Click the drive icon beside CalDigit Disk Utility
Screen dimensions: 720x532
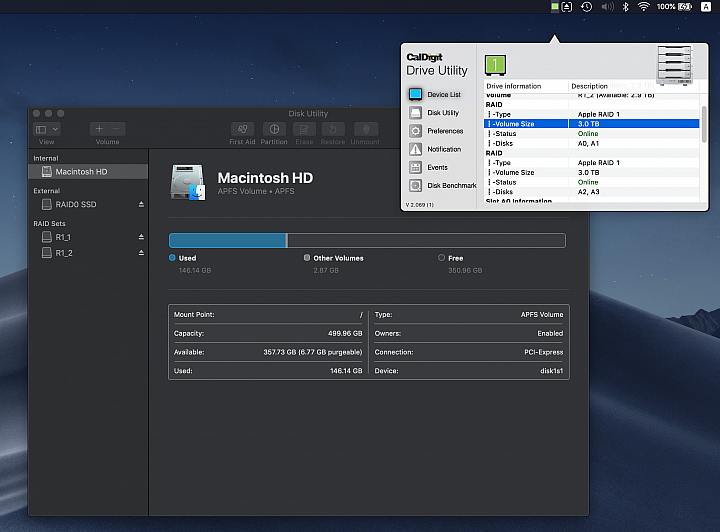(416, 112)
